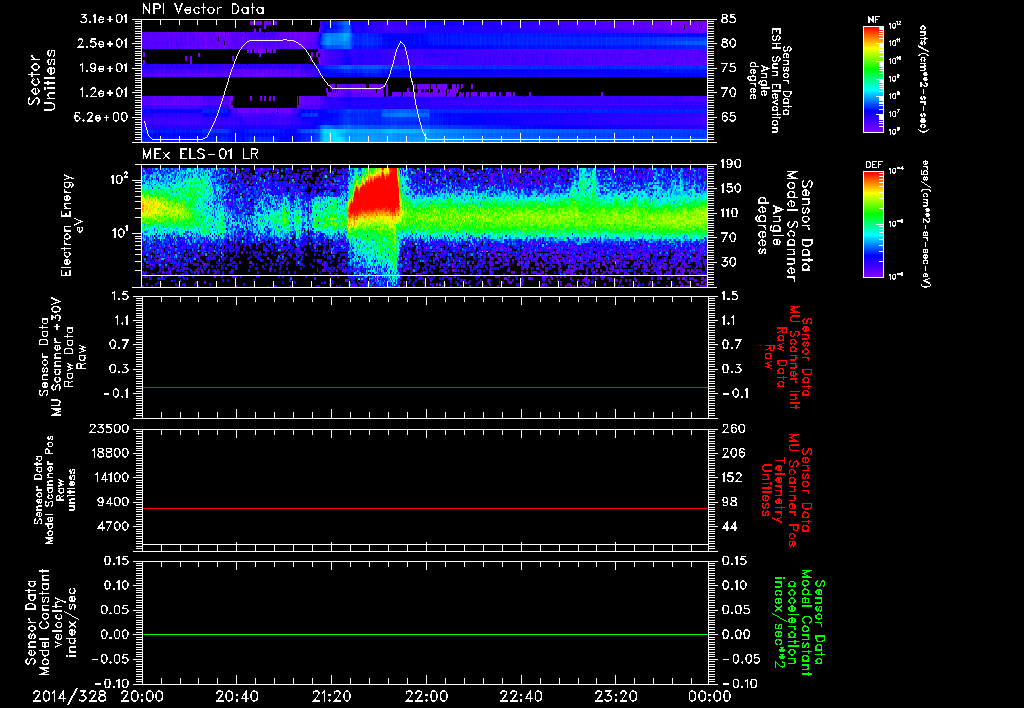Click the NF color bar gradient

pos(874,79)
